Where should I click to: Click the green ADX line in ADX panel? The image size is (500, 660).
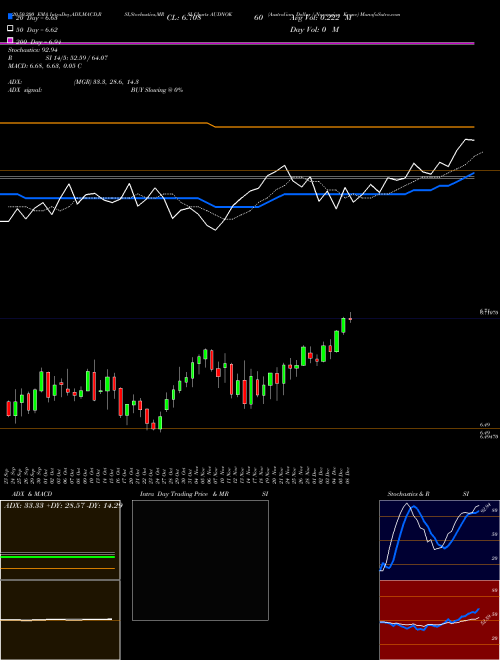coord(58,557)
